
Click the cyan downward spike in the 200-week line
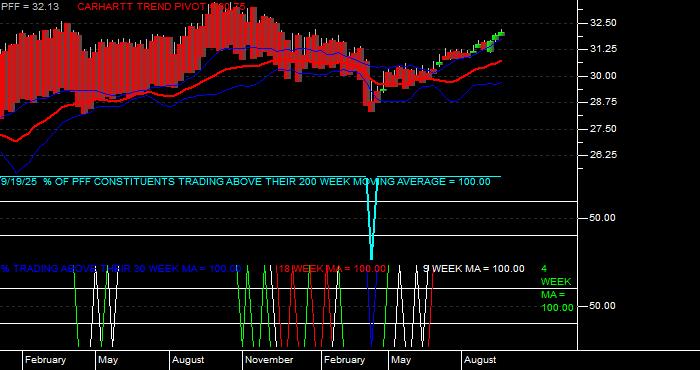coord(371,219)
